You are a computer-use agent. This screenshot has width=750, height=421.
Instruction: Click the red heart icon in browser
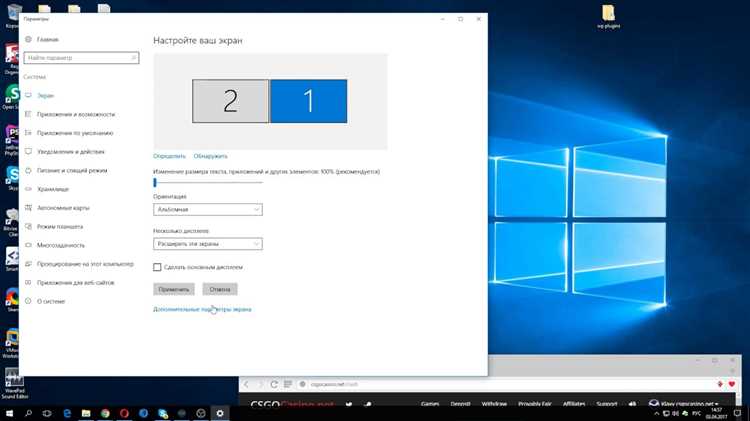[x=732, y=384]
